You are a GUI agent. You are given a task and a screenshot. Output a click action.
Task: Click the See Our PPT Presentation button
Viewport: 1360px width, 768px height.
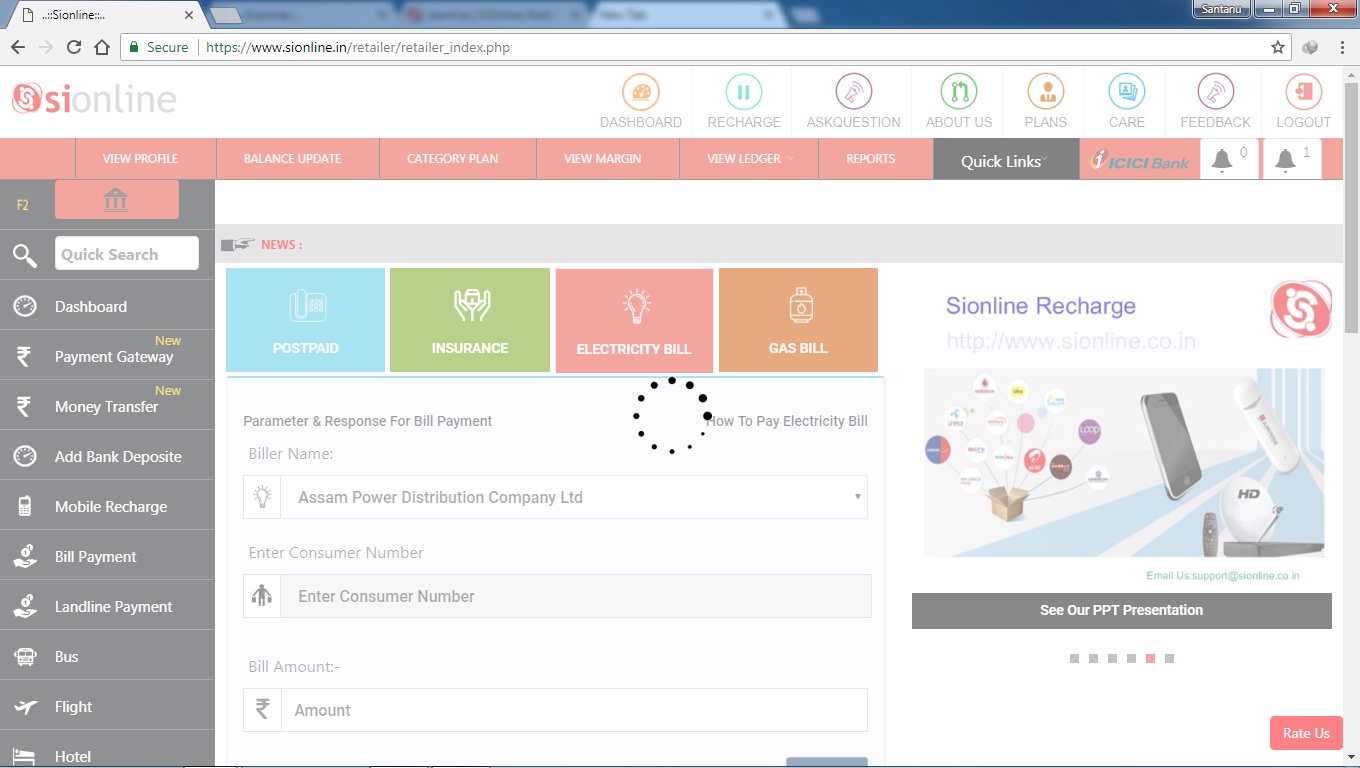1121,610
